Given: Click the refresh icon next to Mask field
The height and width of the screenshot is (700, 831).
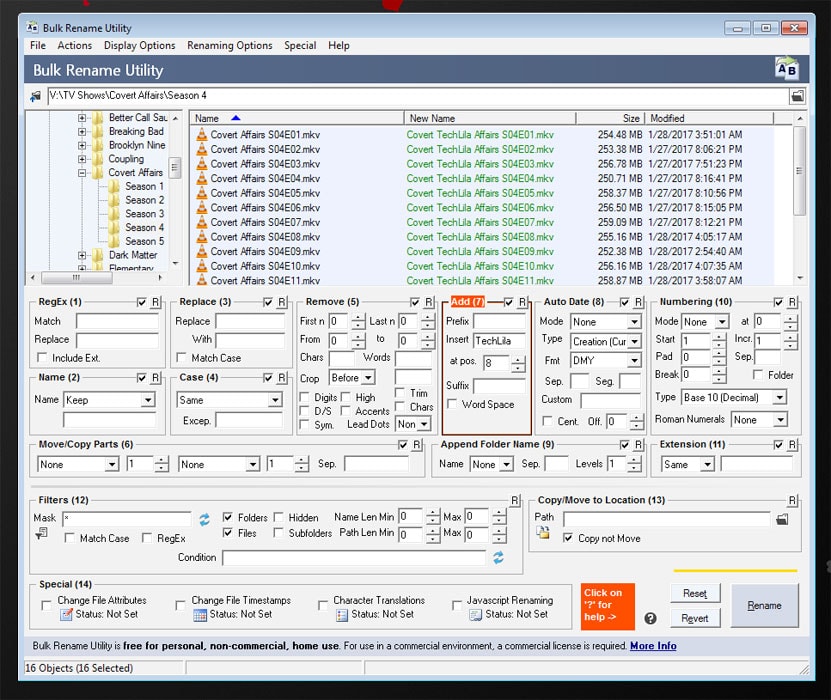Looking at the screenshot, I should pos(205,519).
